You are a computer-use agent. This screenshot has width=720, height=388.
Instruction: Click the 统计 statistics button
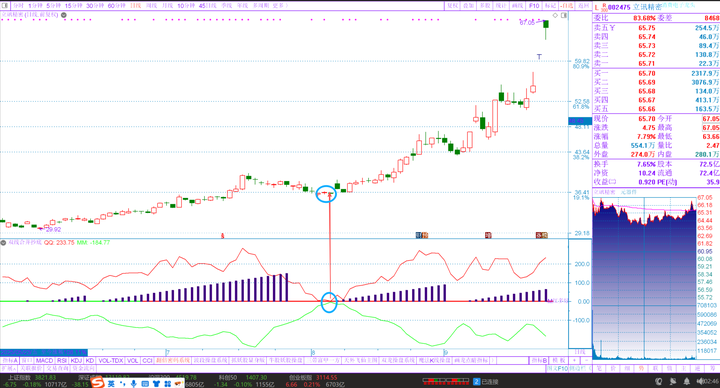click(501, 6)
